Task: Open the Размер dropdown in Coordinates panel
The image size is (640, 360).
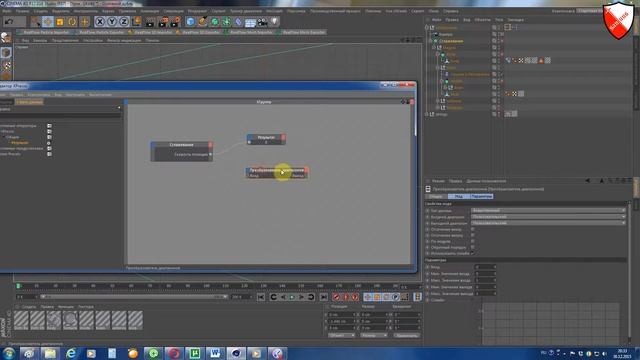Action: tap(374, 335)
